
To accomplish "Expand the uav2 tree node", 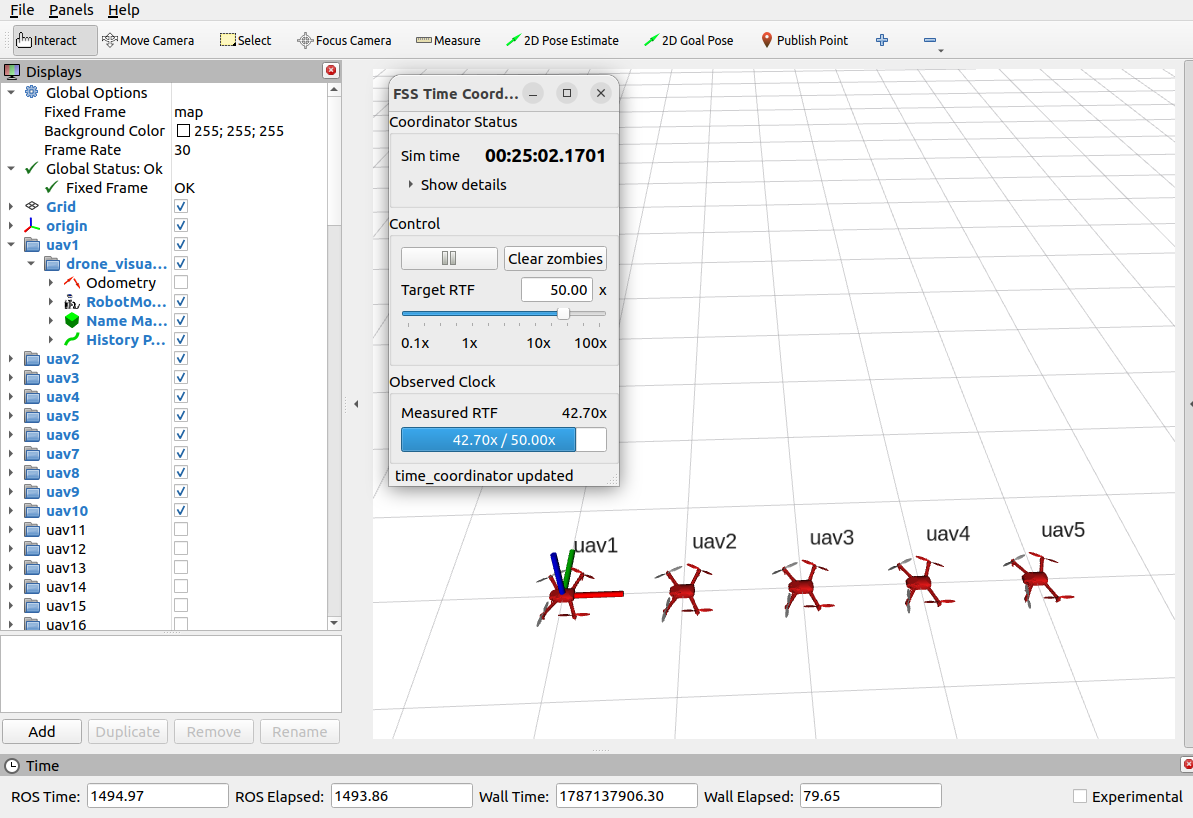I will pyautogui.click(x=11, y=358).
